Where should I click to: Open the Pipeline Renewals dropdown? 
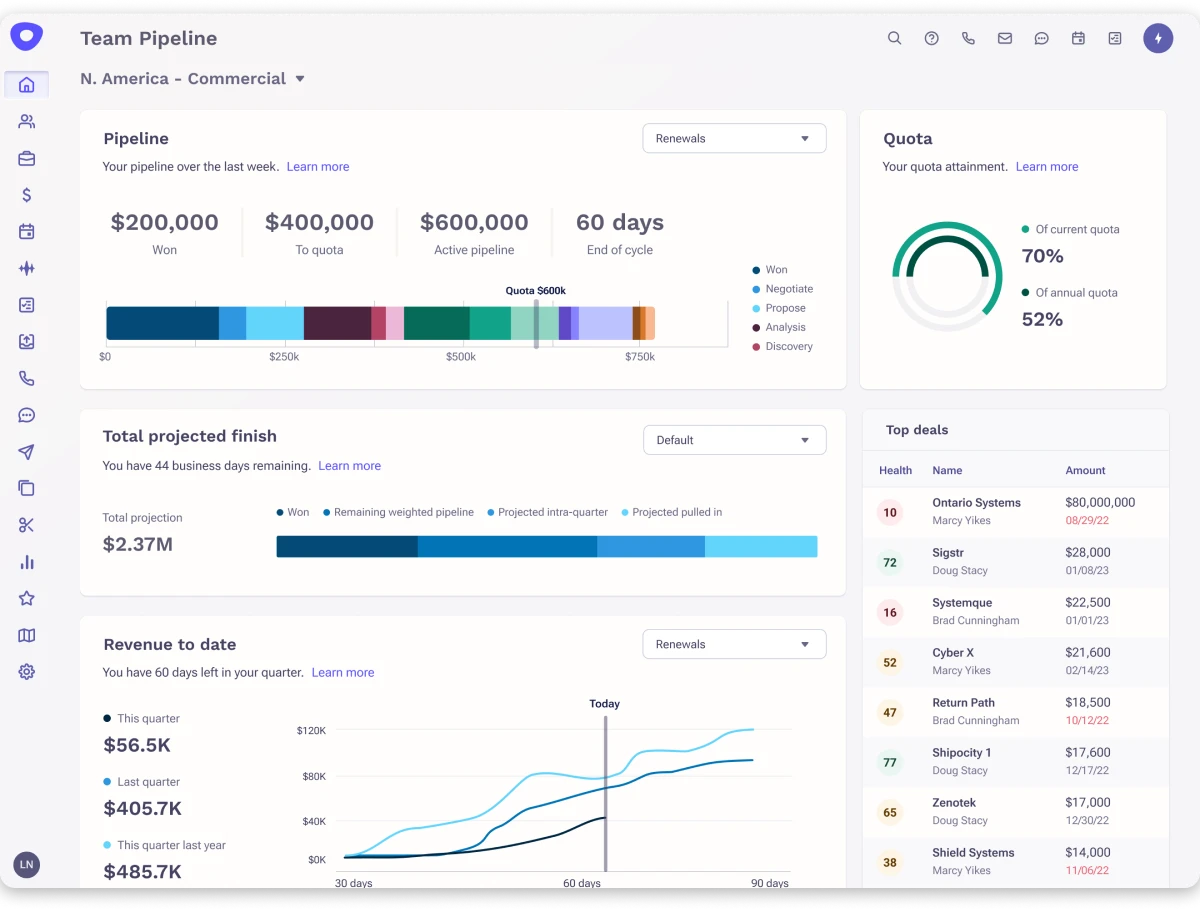click(734, 138)
